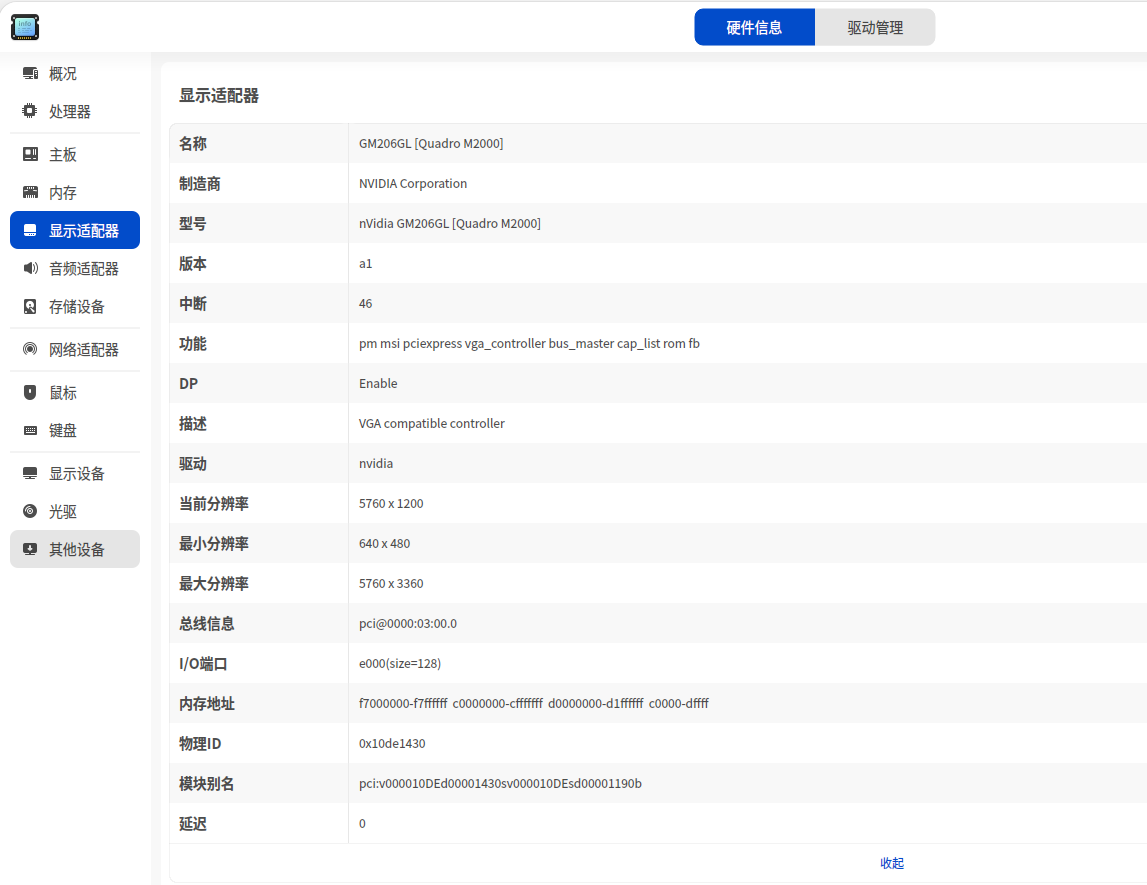
Task: Open 其他设备 in the sidebar
Action: click(75, 549)
